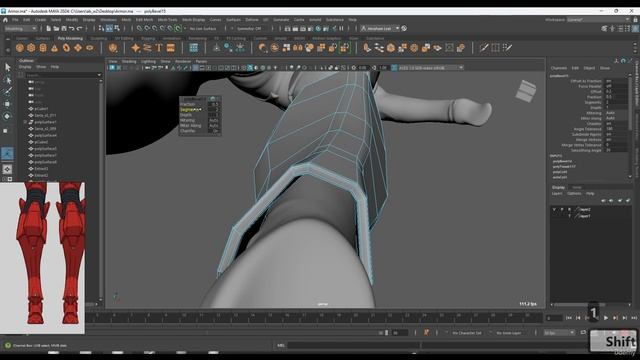This screenshot has width=640, height=360.
Task: Open the Channels menu in Channel Box
Action: coord(559,68)
